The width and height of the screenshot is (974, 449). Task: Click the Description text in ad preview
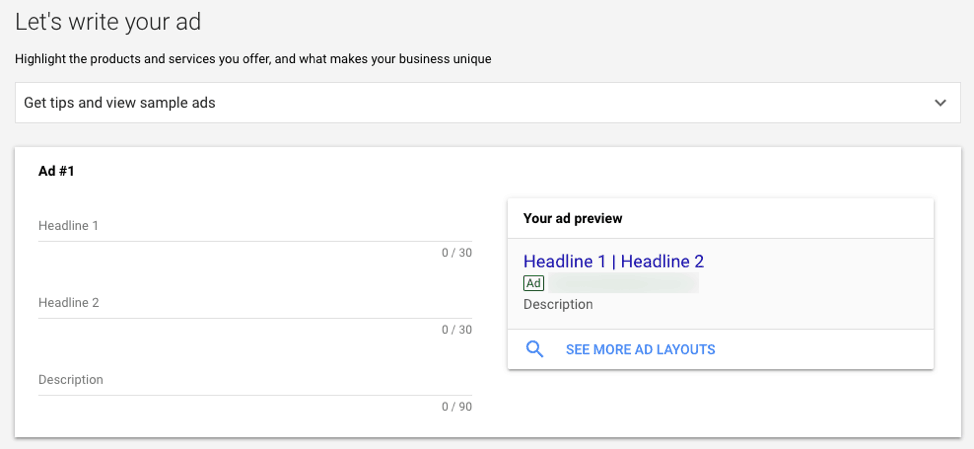[x=558, y=304]
